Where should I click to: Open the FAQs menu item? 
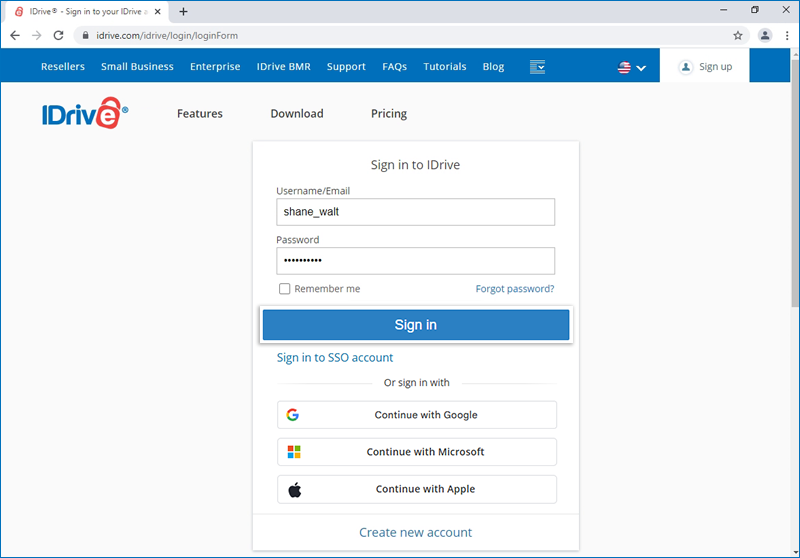click(395, 66)
